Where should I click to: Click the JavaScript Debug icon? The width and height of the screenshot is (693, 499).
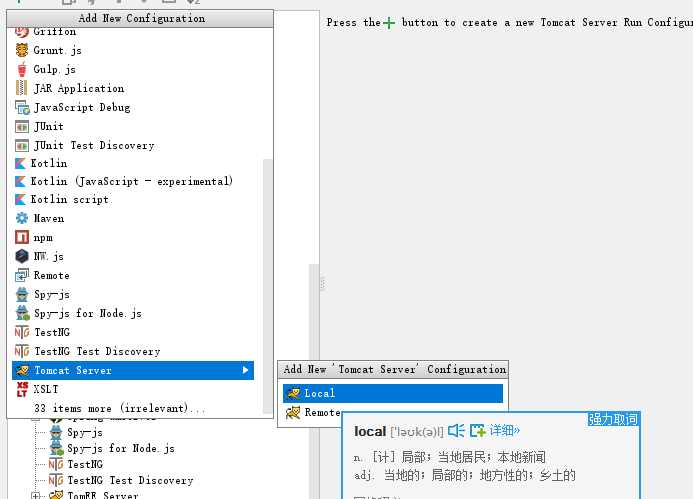click(22, 107)
